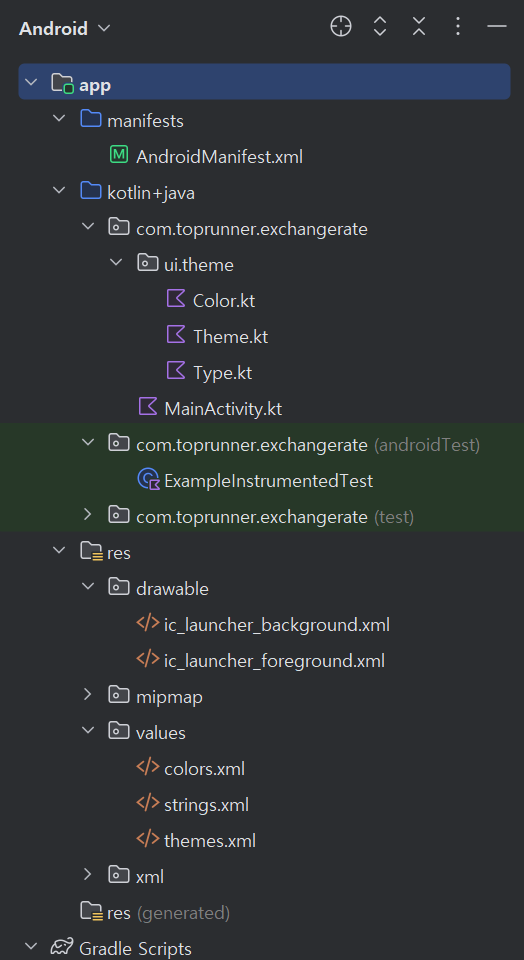This screenshot has width=524, height=960.
Task: Expand the (test) package chevron
Action: click(88, 514)
